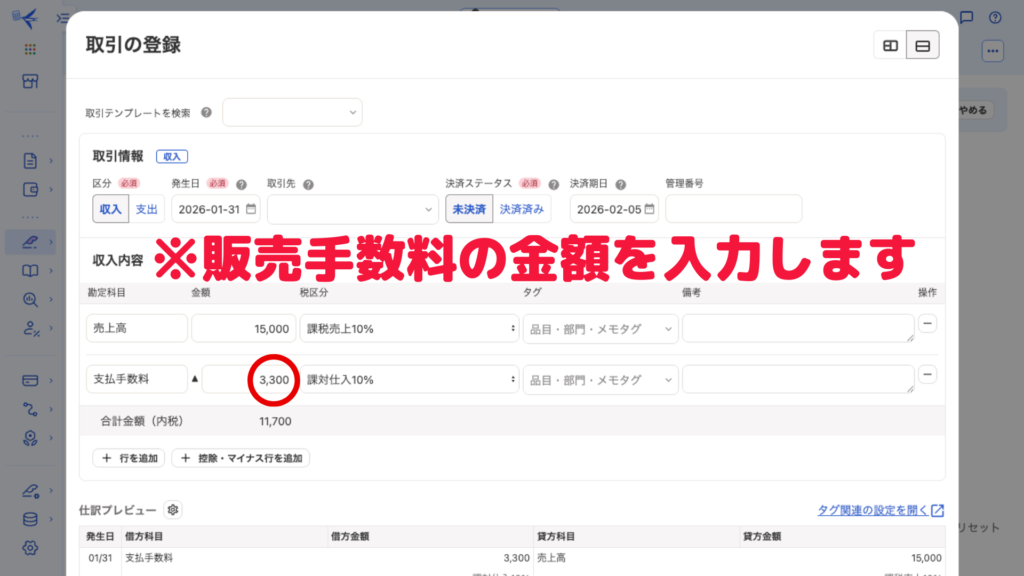Image resolution: width=1024 pixels, height=576 pixels.
Task: Expand the 取引テンプレート search dropdown
Action: click(292, 113)
